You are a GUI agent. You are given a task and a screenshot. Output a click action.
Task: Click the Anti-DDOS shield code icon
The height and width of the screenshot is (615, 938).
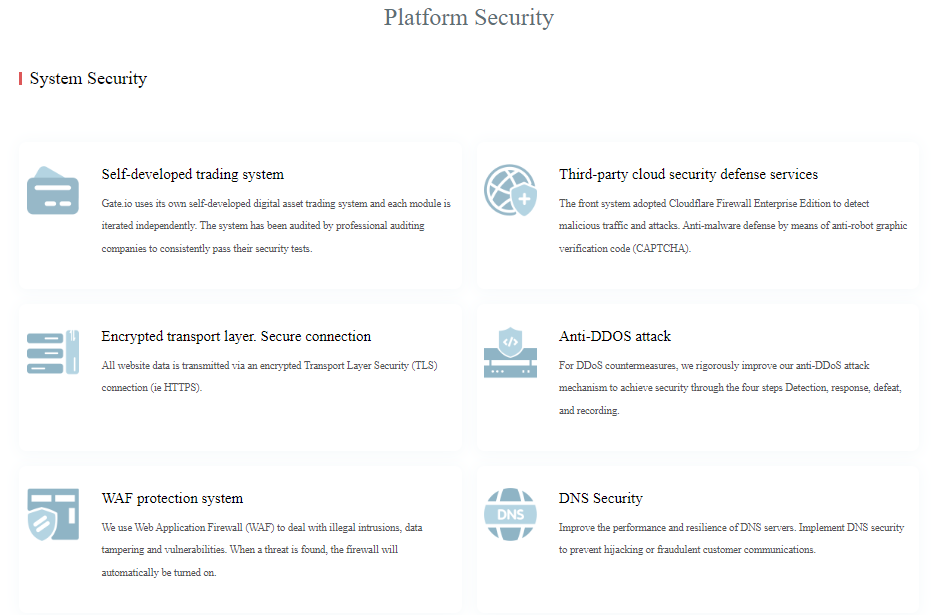tap(510, 352)
